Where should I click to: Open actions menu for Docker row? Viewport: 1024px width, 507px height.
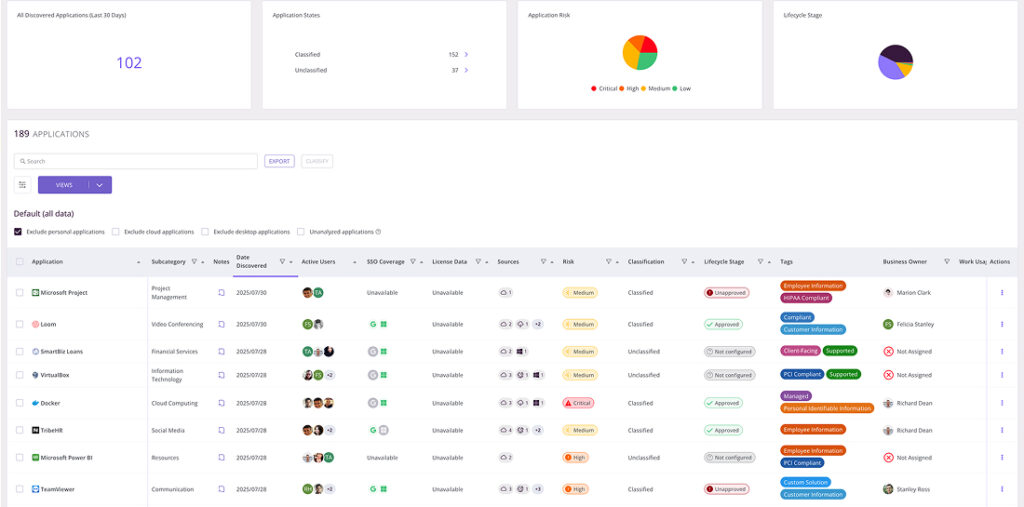(1002, 403)
